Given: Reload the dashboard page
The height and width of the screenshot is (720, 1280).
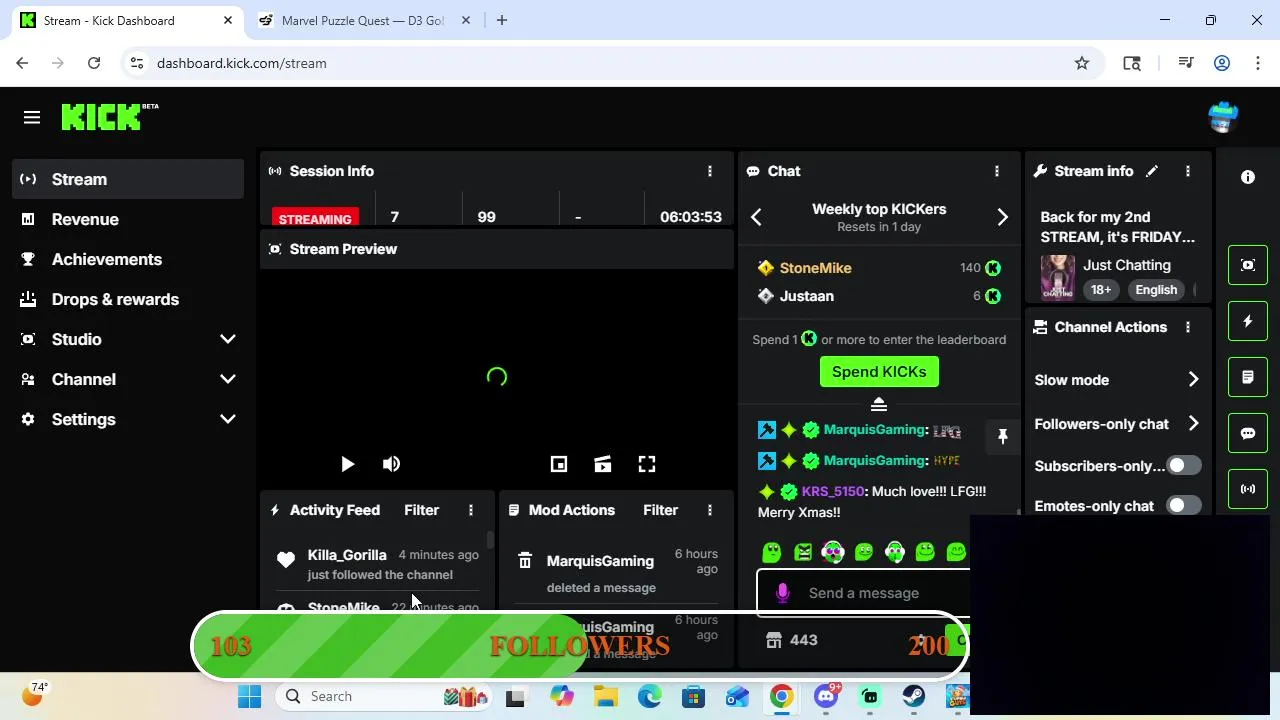Looking at the screenshot, I should click(x=94, y=63).
